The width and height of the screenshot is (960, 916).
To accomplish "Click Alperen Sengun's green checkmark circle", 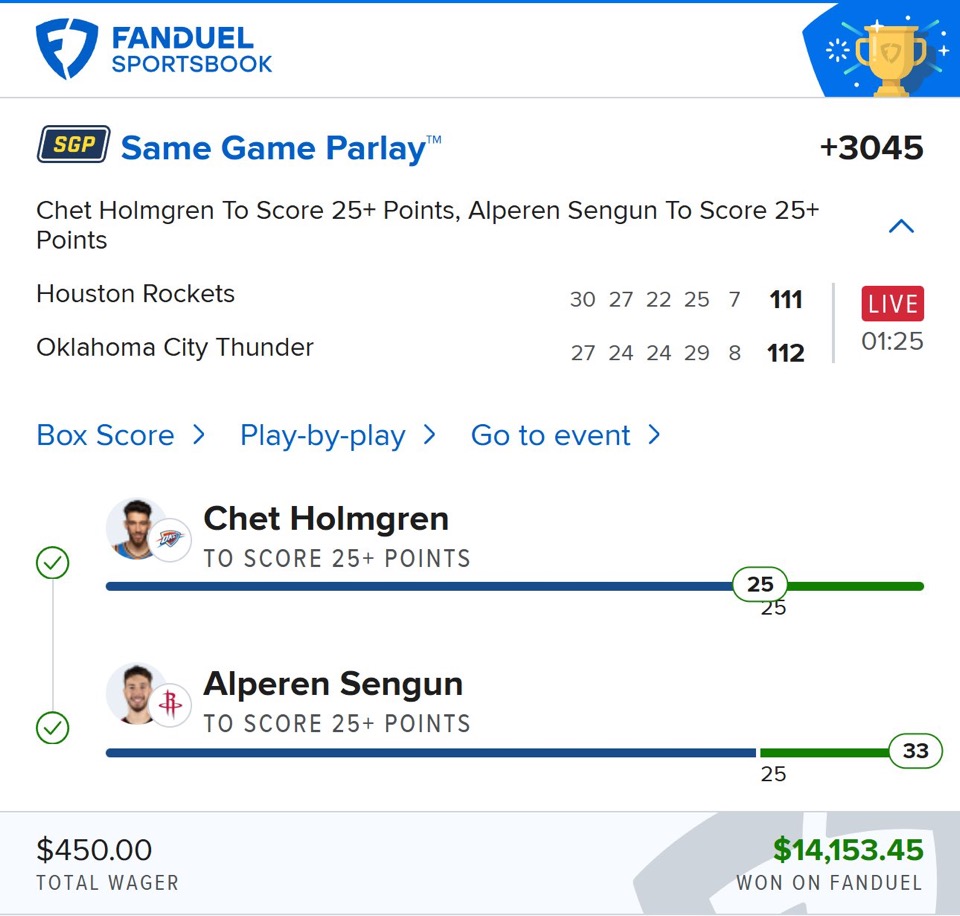I will pyautogui.click(x=52, y=728).
